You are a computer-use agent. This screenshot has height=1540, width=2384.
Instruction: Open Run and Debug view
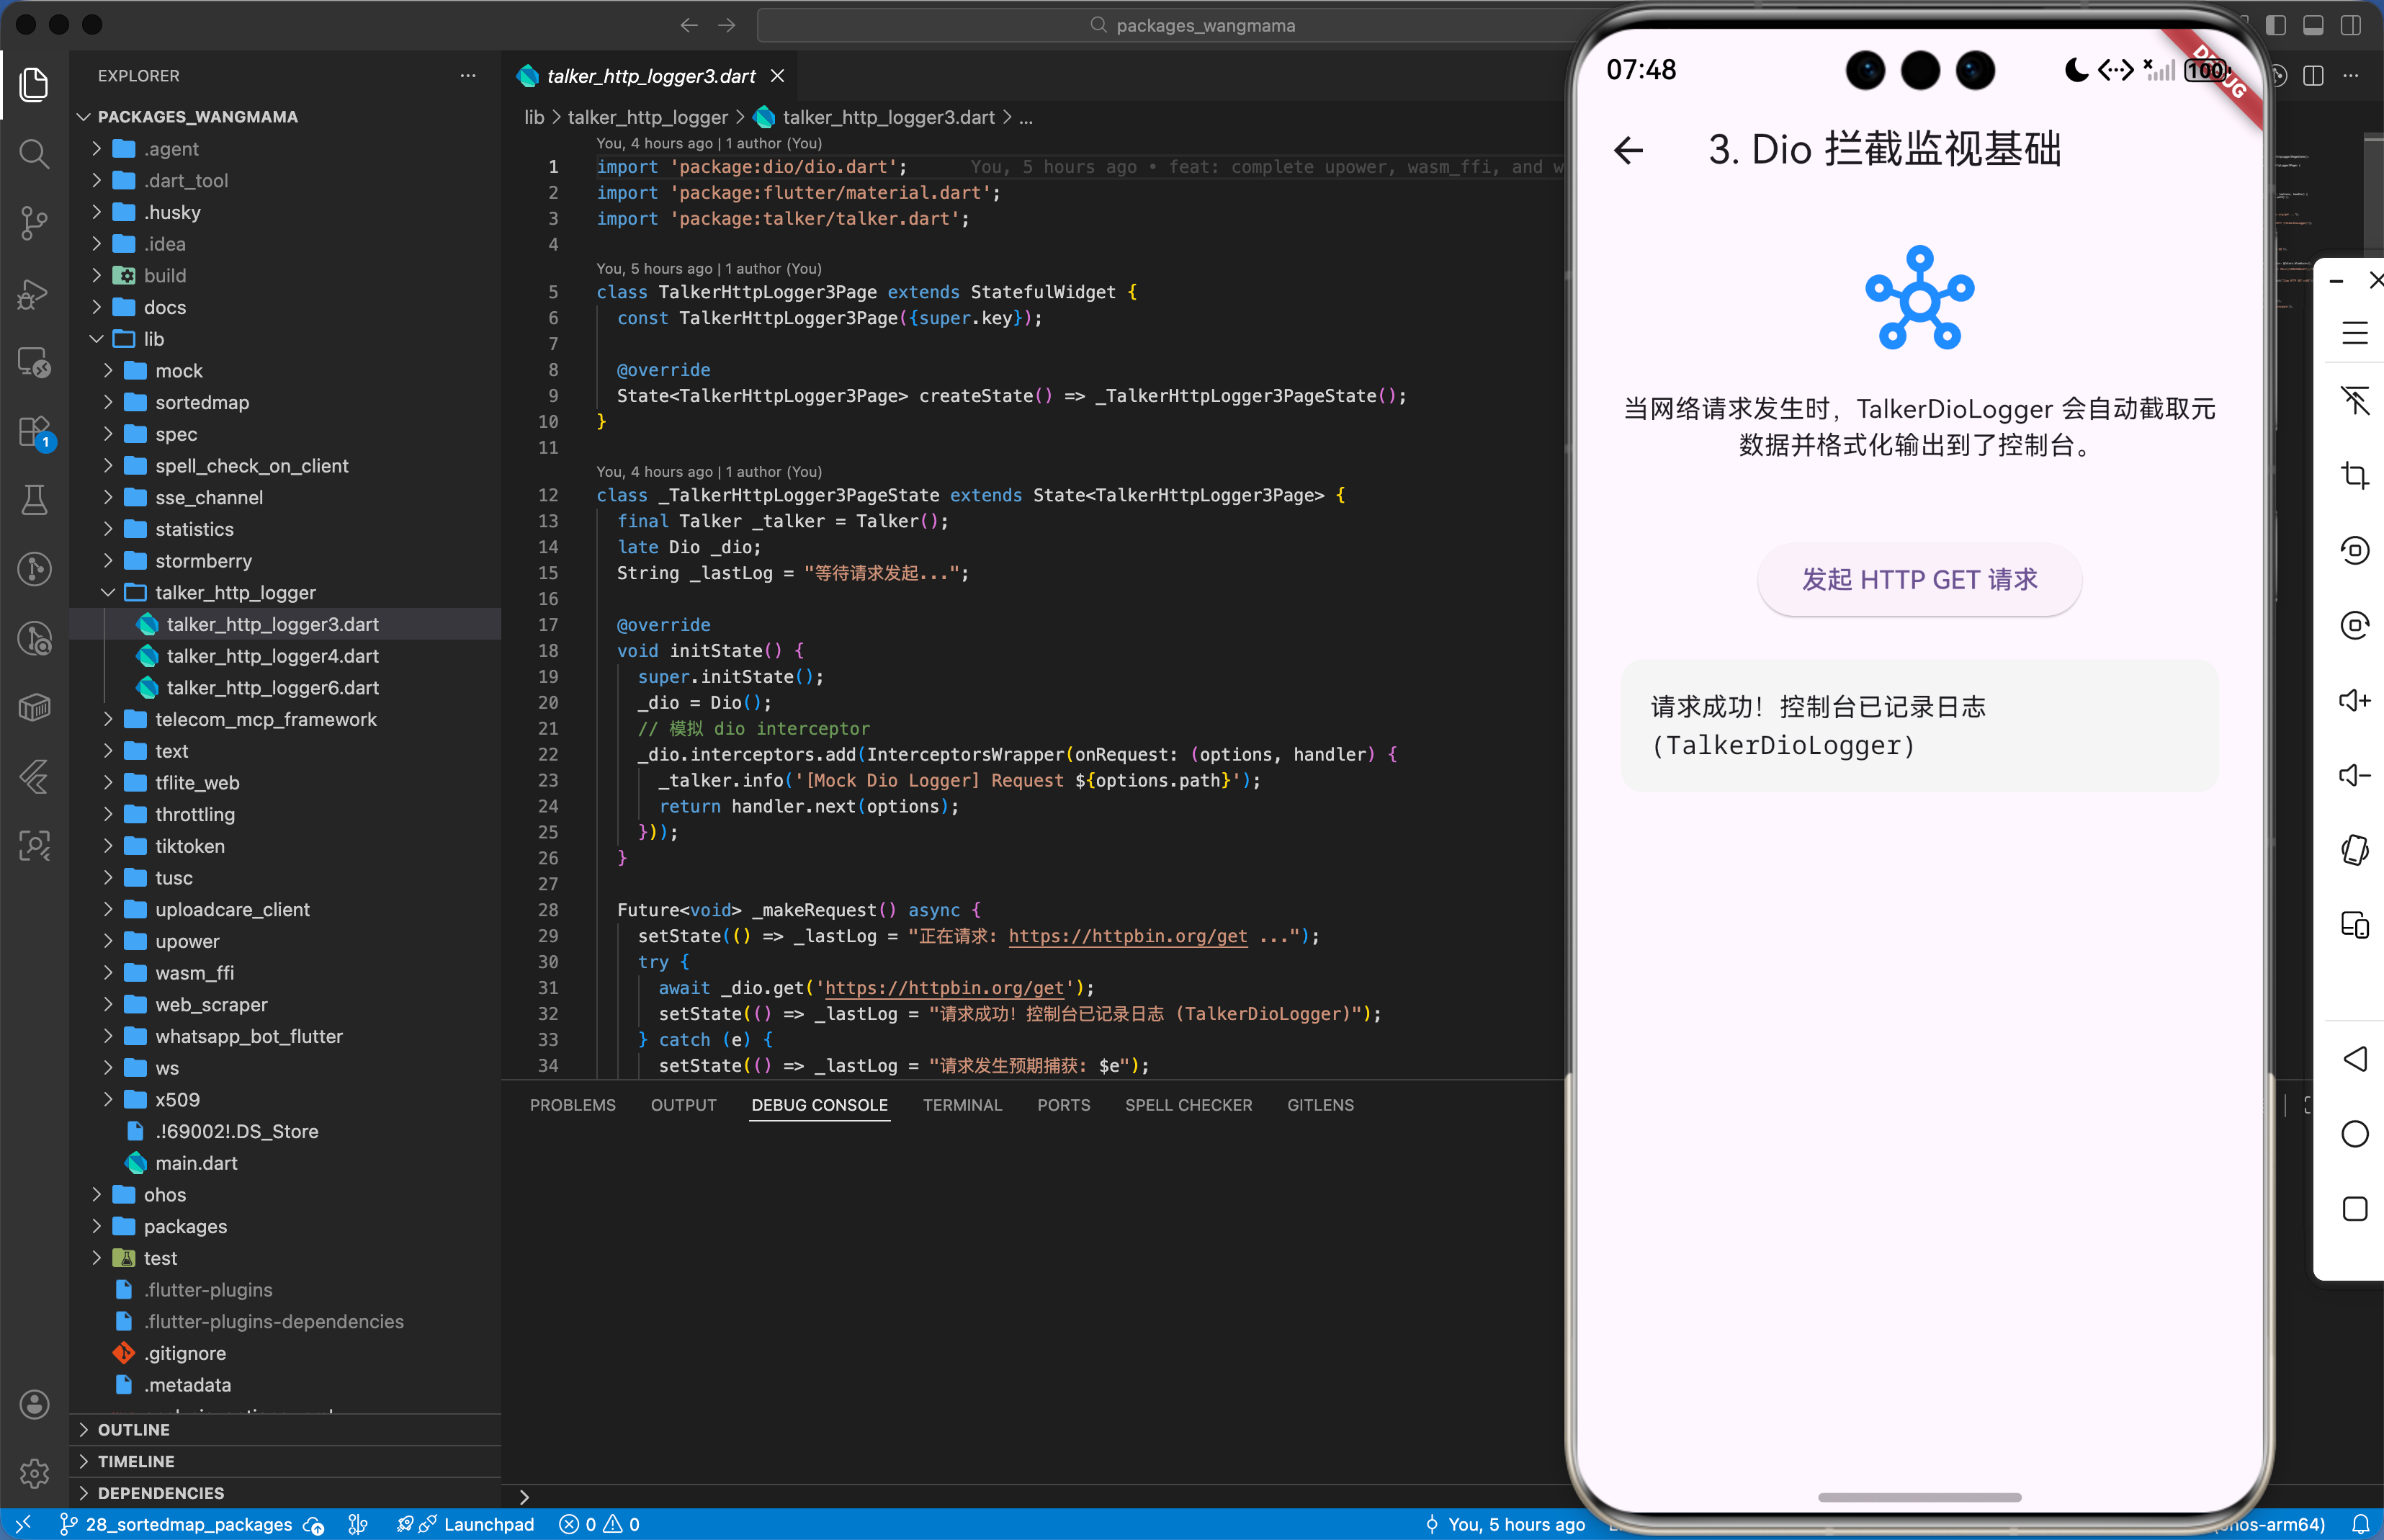(34, 293)
